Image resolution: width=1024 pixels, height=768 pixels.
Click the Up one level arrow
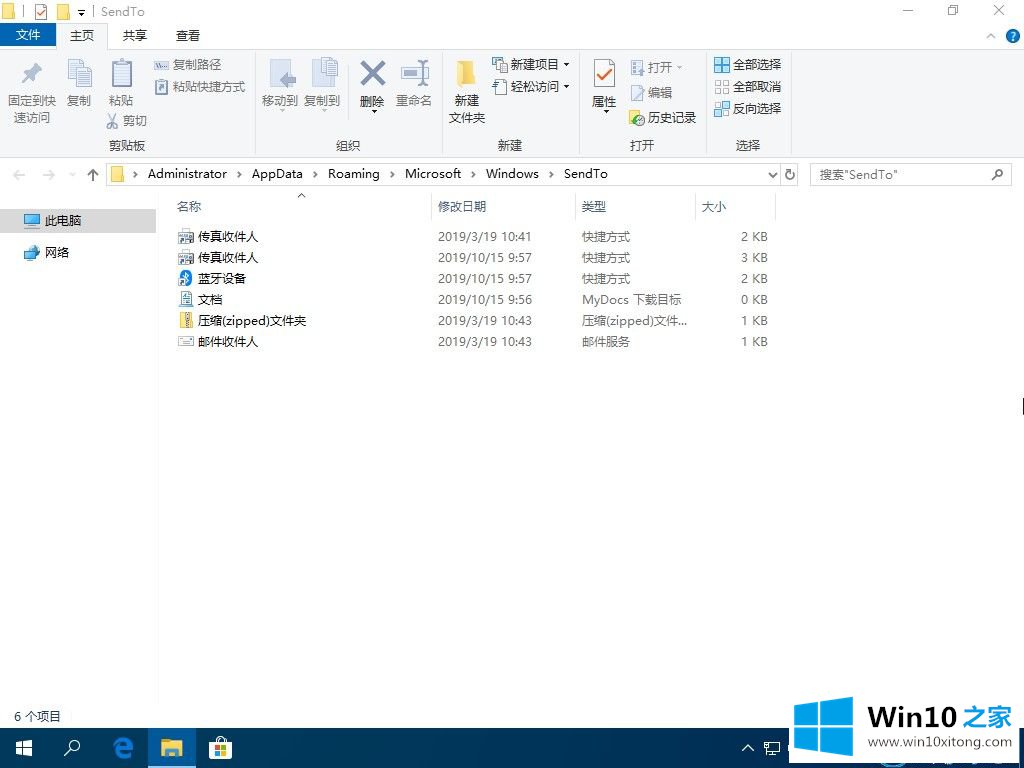pyautogui.click(x=93, y=175)
